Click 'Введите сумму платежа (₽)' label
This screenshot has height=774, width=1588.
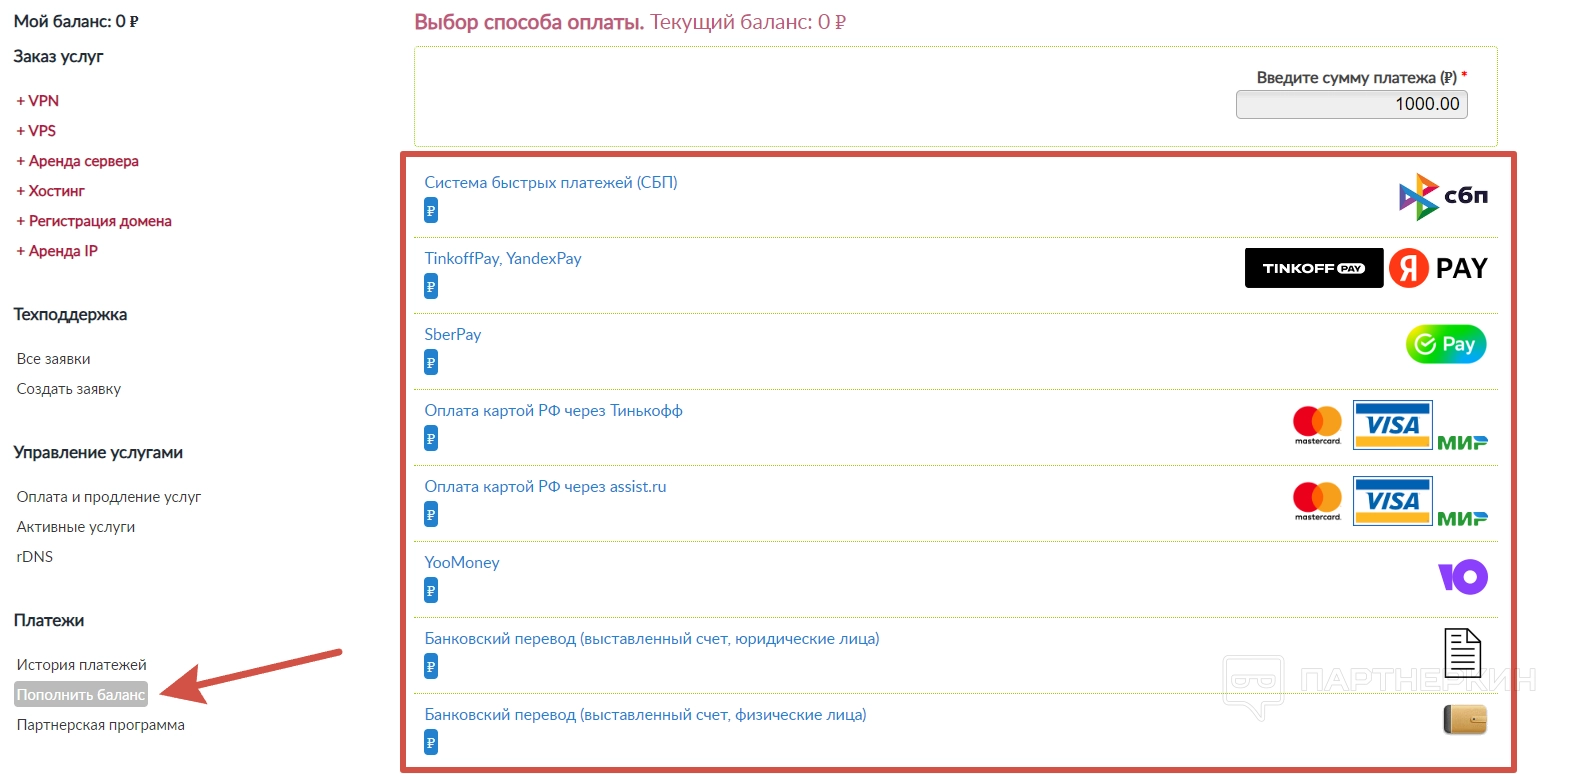point(1357,77)
